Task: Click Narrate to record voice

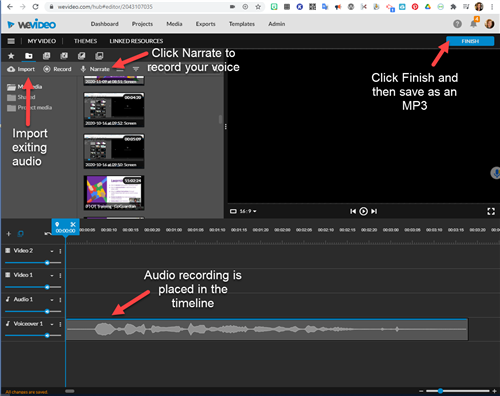Action: pyautogui.click(x=95, y=69)
